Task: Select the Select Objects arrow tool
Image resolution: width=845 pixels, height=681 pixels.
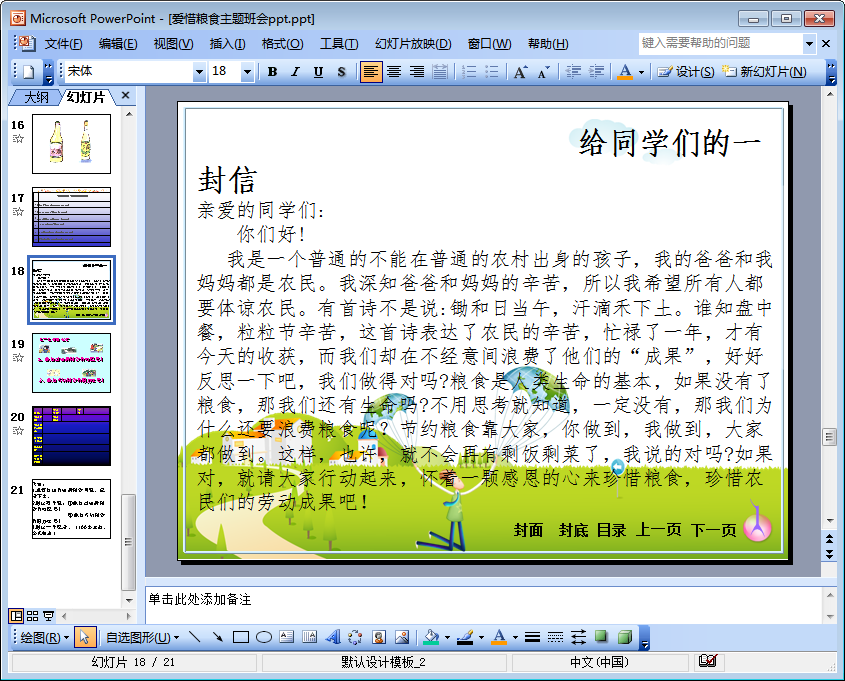Action: pyautogui.click(x=85, y=637)
